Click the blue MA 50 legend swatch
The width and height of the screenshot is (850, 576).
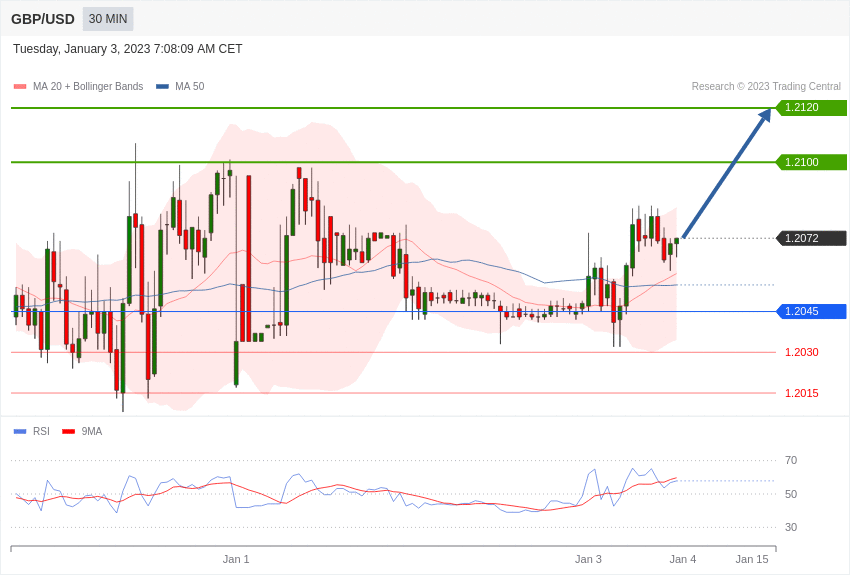(x=162, y=87)
